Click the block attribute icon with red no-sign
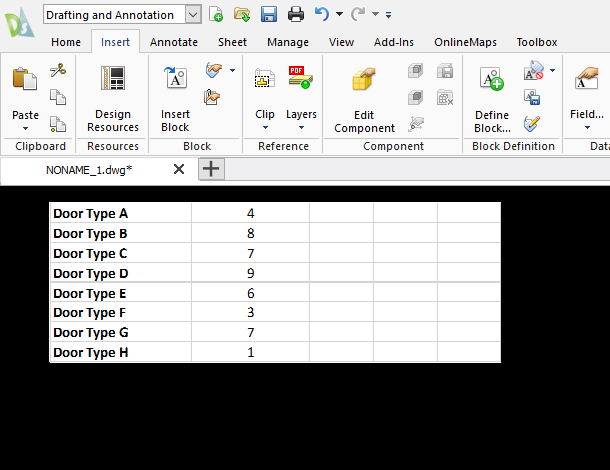610x470 pixels. point(534,70)
